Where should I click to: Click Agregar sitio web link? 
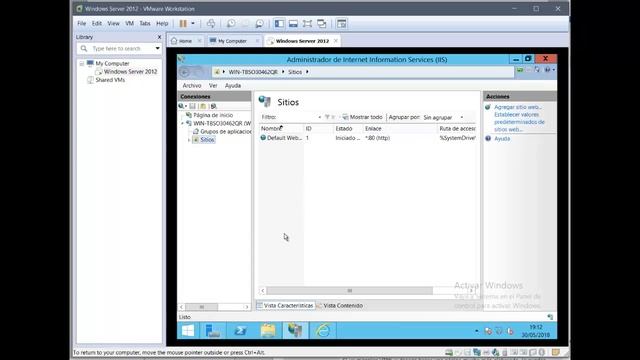518,107
